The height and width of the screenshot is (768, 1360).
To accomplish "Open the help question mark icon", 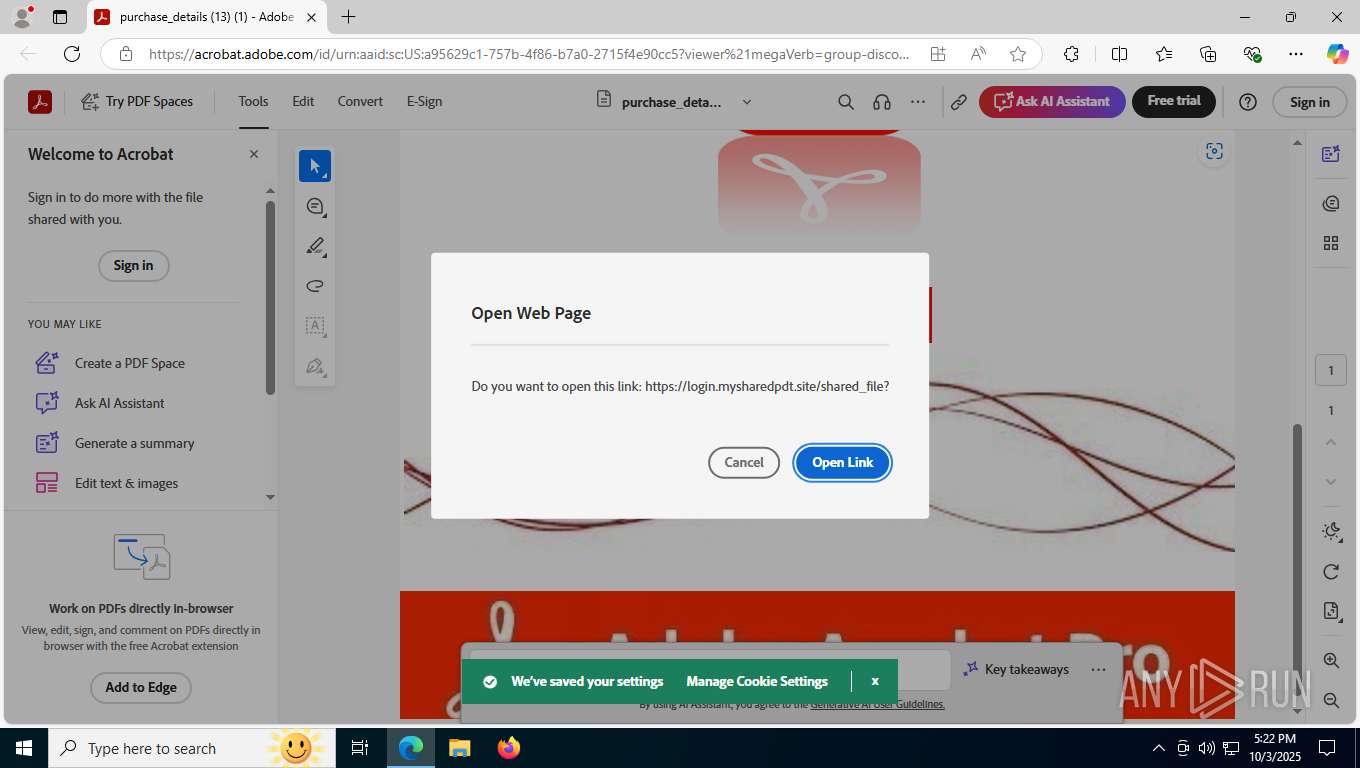I will tap(1247, 102).
